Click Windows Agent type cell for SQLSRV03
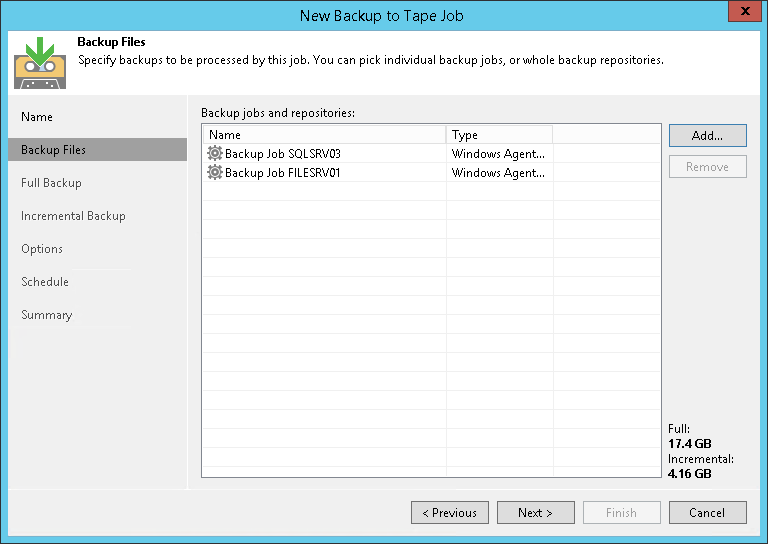Viewport: 768px width, 544px height. pos(498,154)
